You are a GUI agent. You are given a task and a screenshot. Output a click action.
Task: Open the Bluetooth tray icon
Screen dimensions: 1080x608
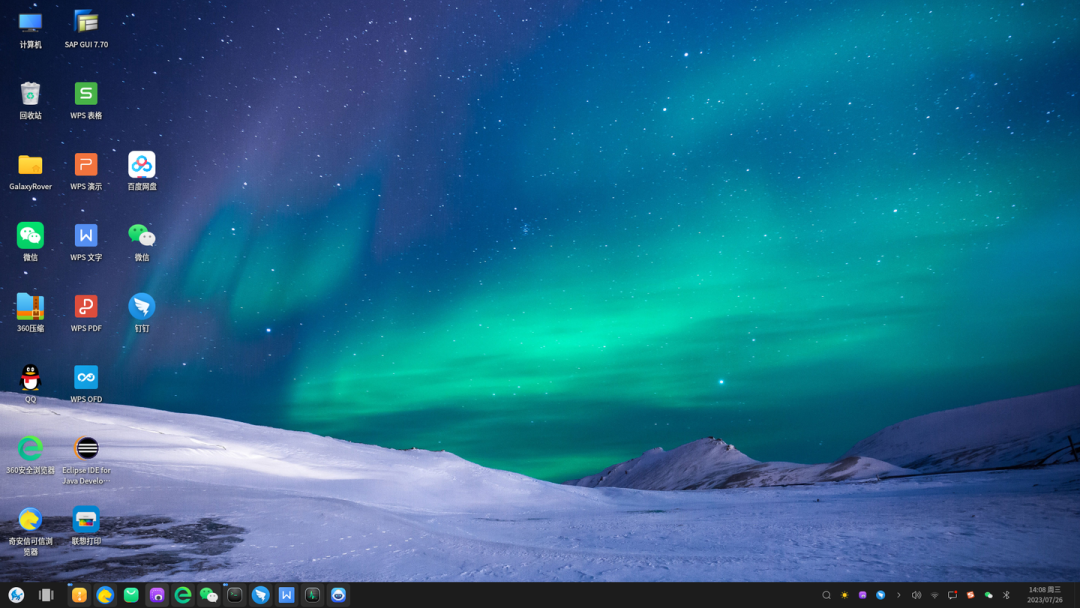point(1006,595)
